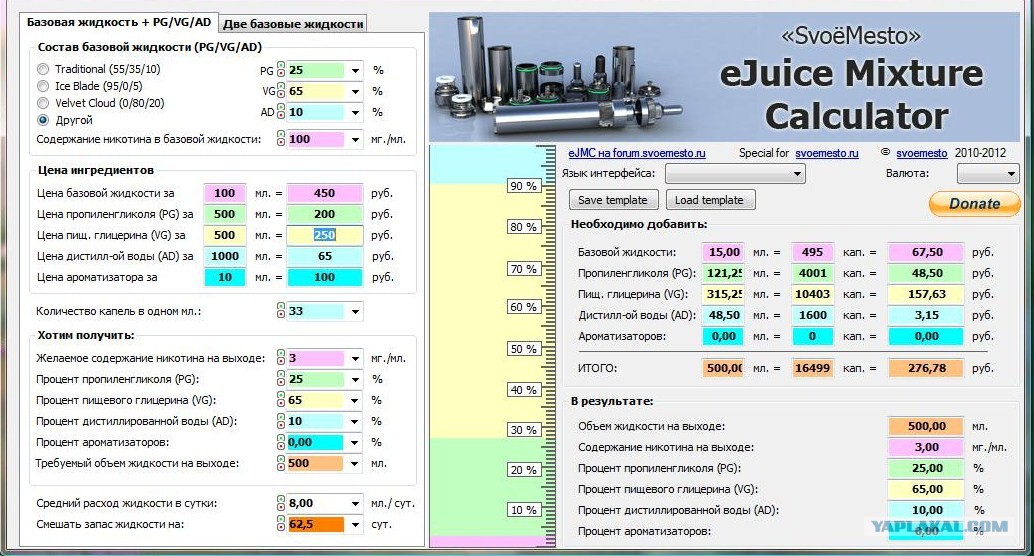Decrease drops per ml with red stepper

click(281, 315)
